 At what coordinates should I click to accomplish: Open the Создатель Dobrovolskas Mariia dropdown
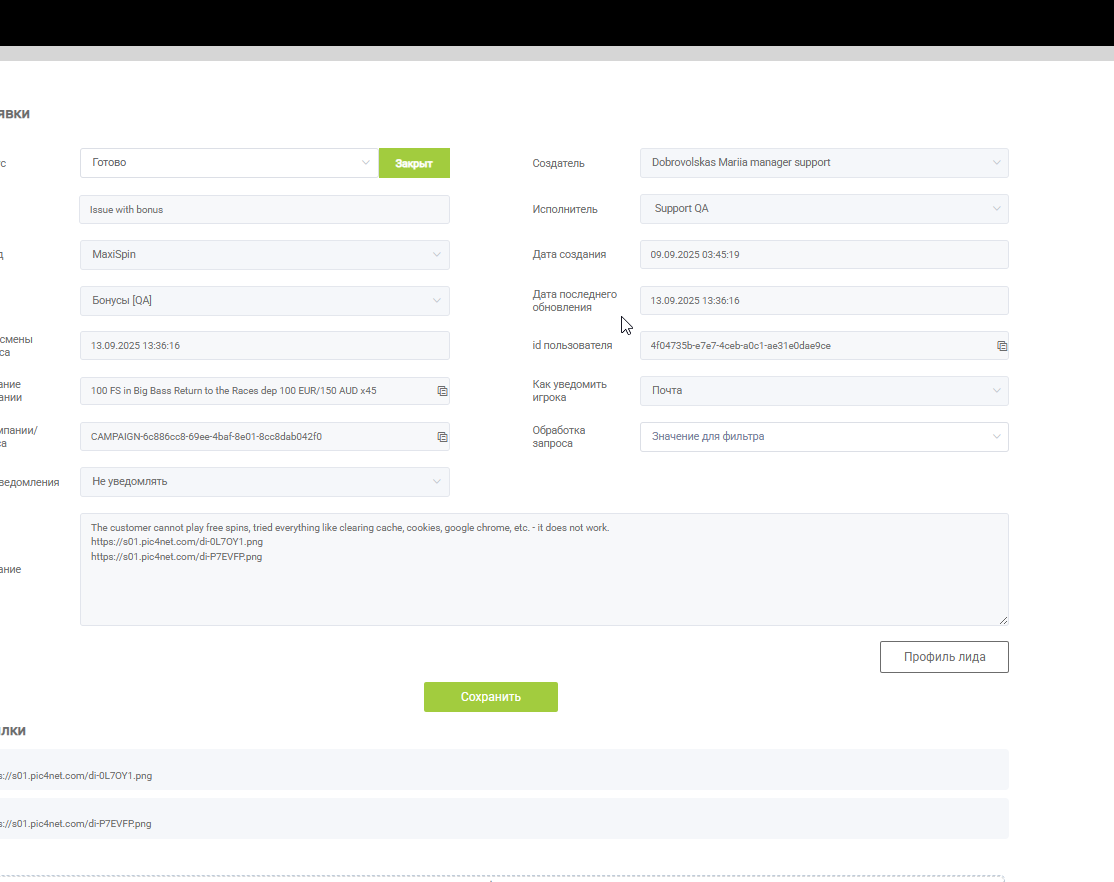click(824, 163)
